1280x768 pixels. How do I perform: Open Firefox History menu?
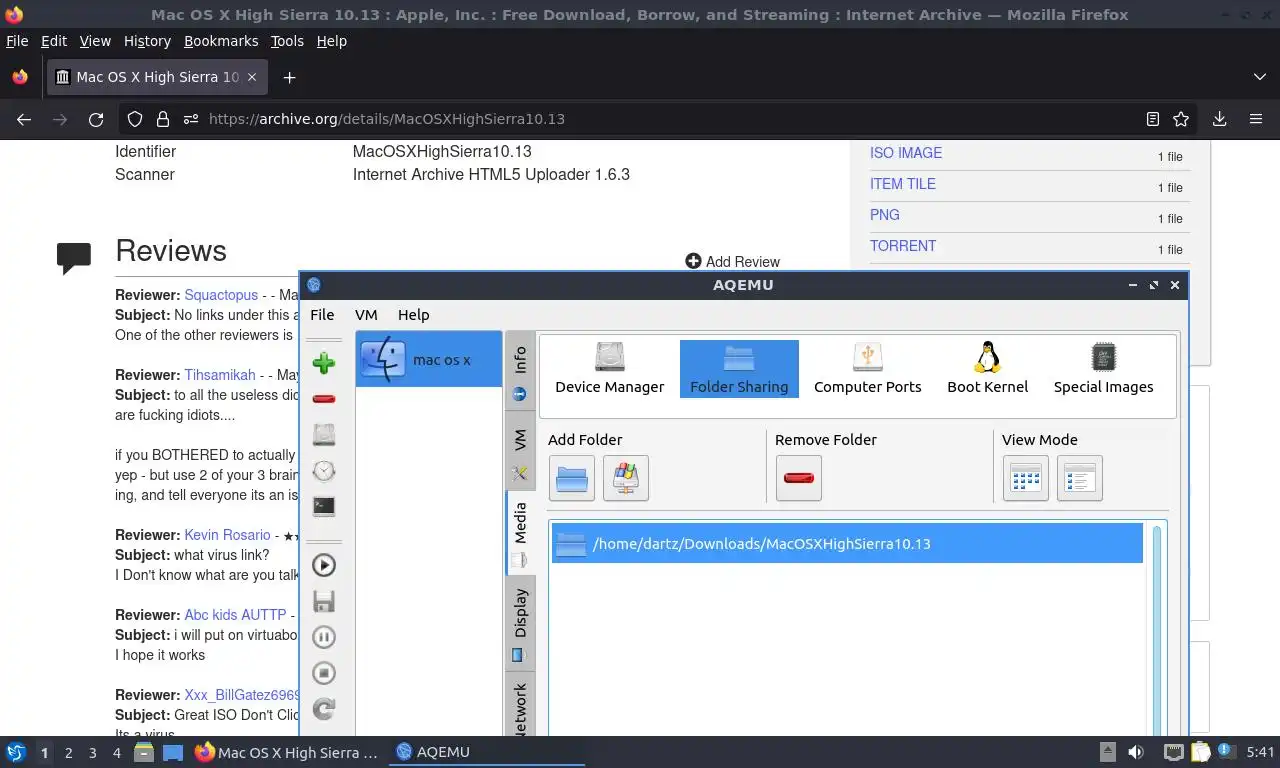tap(147, 41)
